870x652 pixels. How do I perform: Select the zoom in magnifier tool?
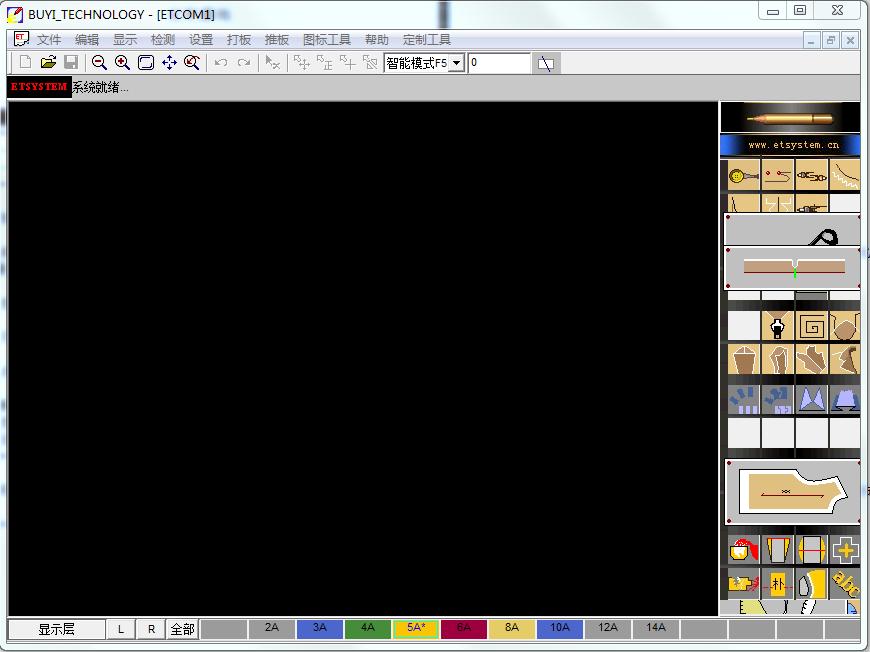[121, 62]
